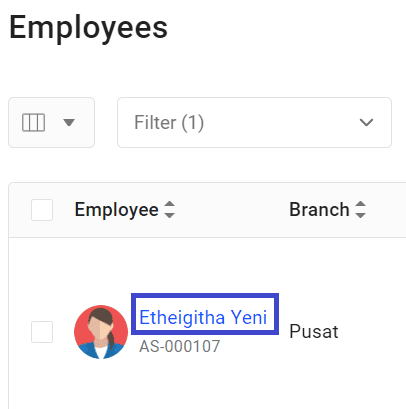Open the column view dropdown arrow
The height and width of the screenshot is (409, 406).
click(x=69, y=123)
